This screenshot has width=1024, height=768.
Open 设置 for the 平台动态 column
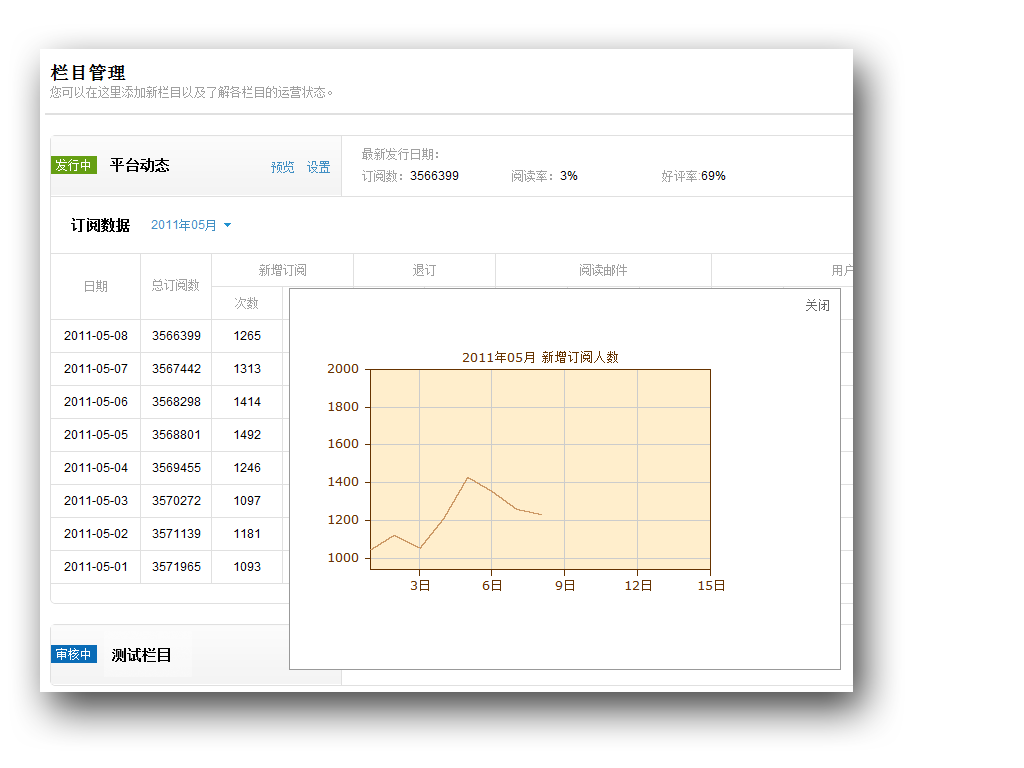click(x=318, y=168)
